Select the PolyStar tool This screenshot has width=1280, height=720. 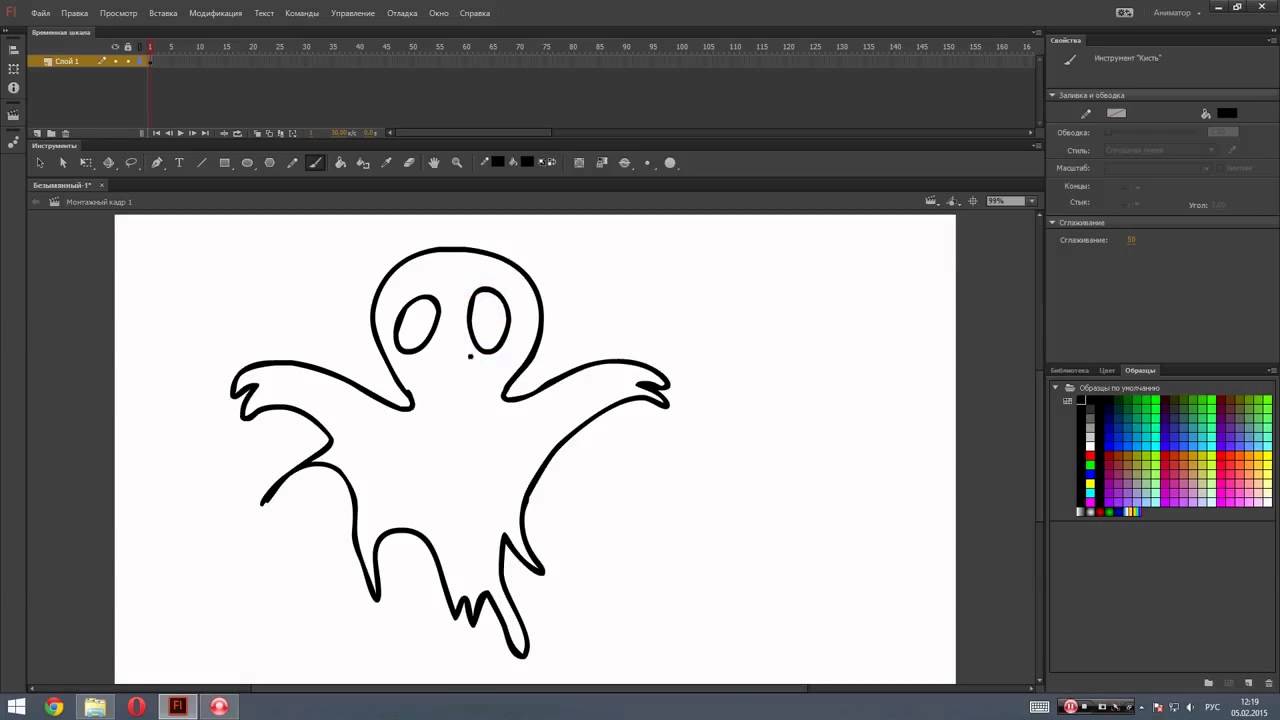click(x=269, y=163)
